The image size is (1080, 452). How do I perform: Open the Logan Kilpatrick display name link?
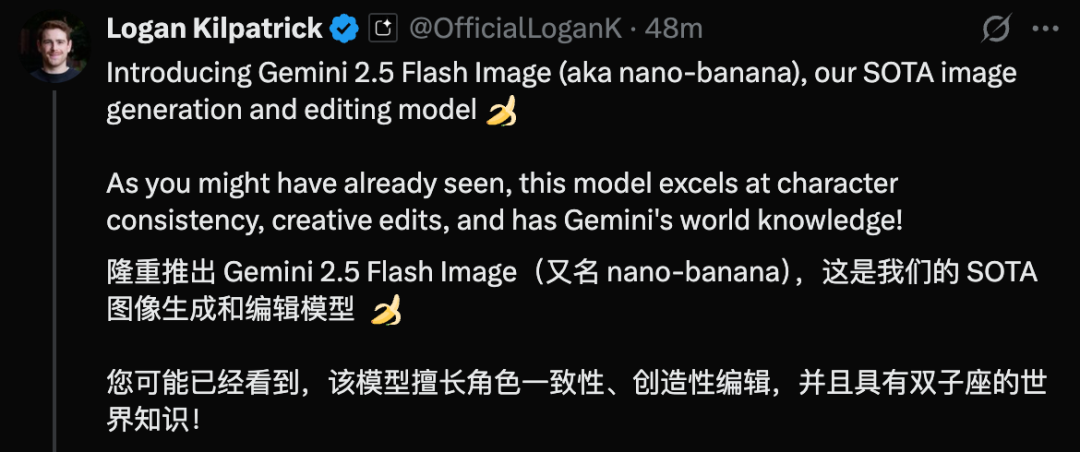(x=214, y=29)
